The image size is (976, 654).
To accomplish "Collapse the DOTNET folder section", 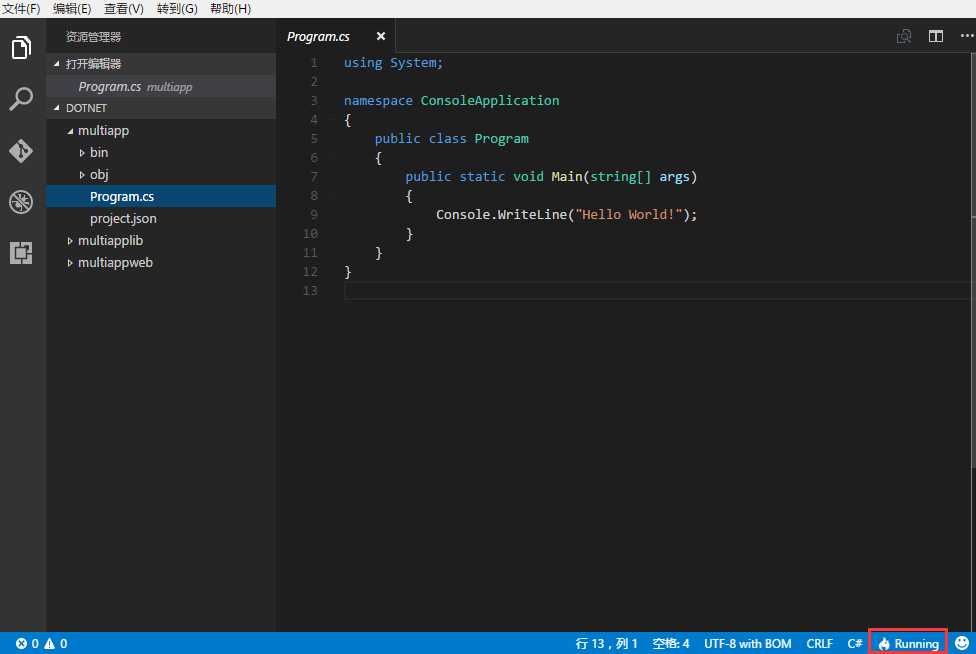I will click(x=57, y=108).
